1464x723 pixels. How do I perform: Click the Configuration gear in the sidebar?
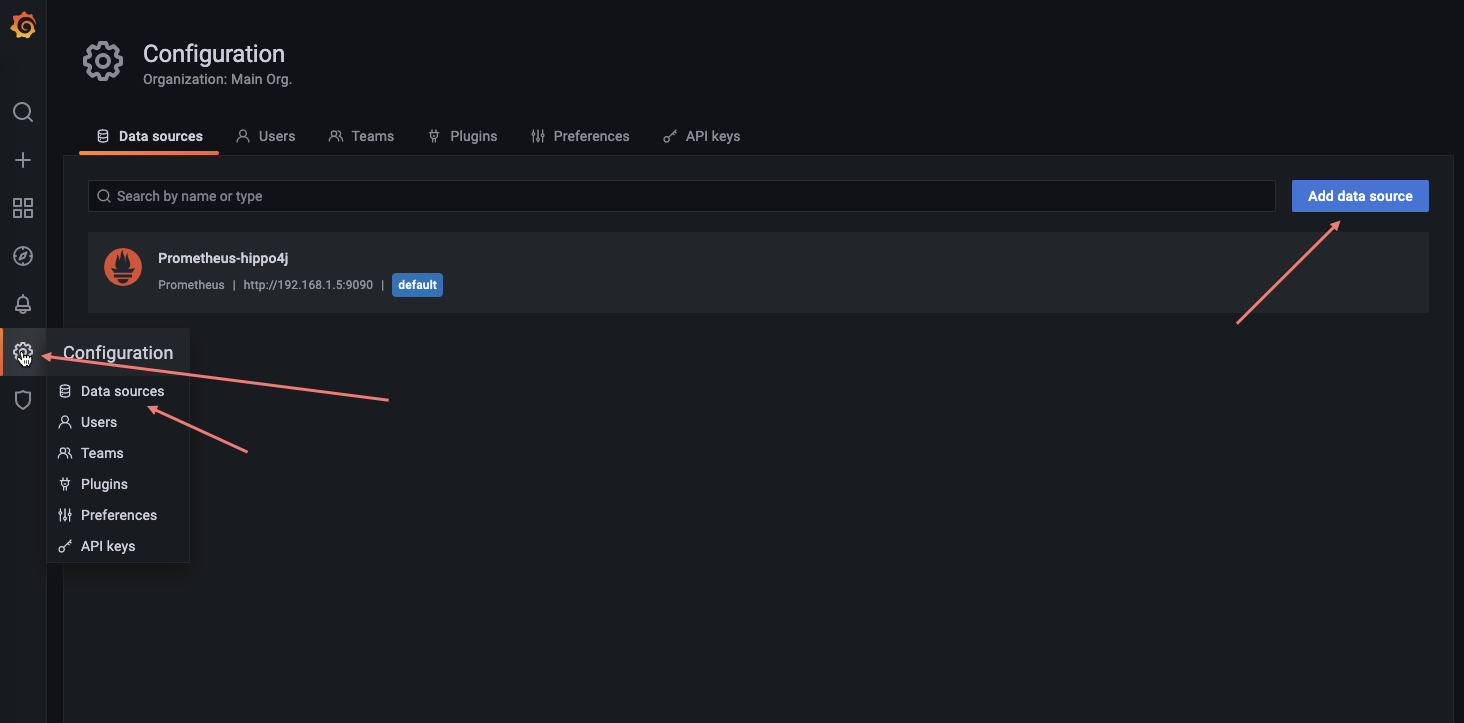point(23,352)
